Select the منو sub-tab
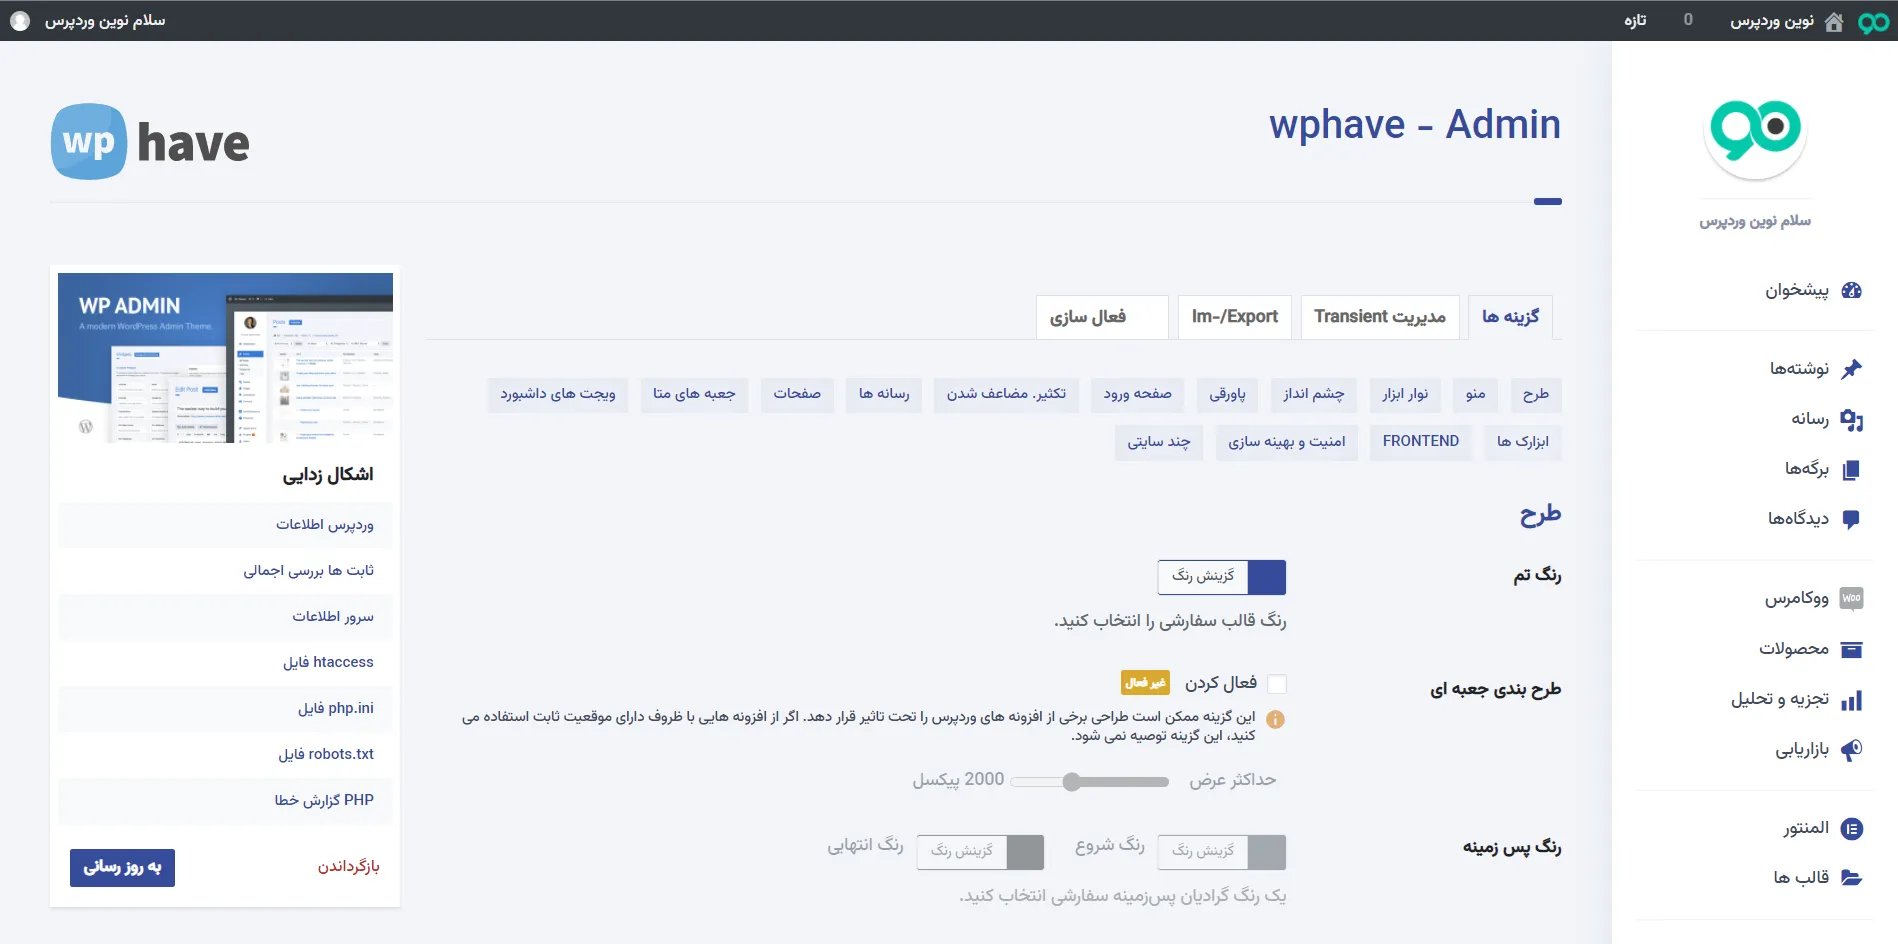This screenshot has height=944, width=1898. tap(1476, 395)
